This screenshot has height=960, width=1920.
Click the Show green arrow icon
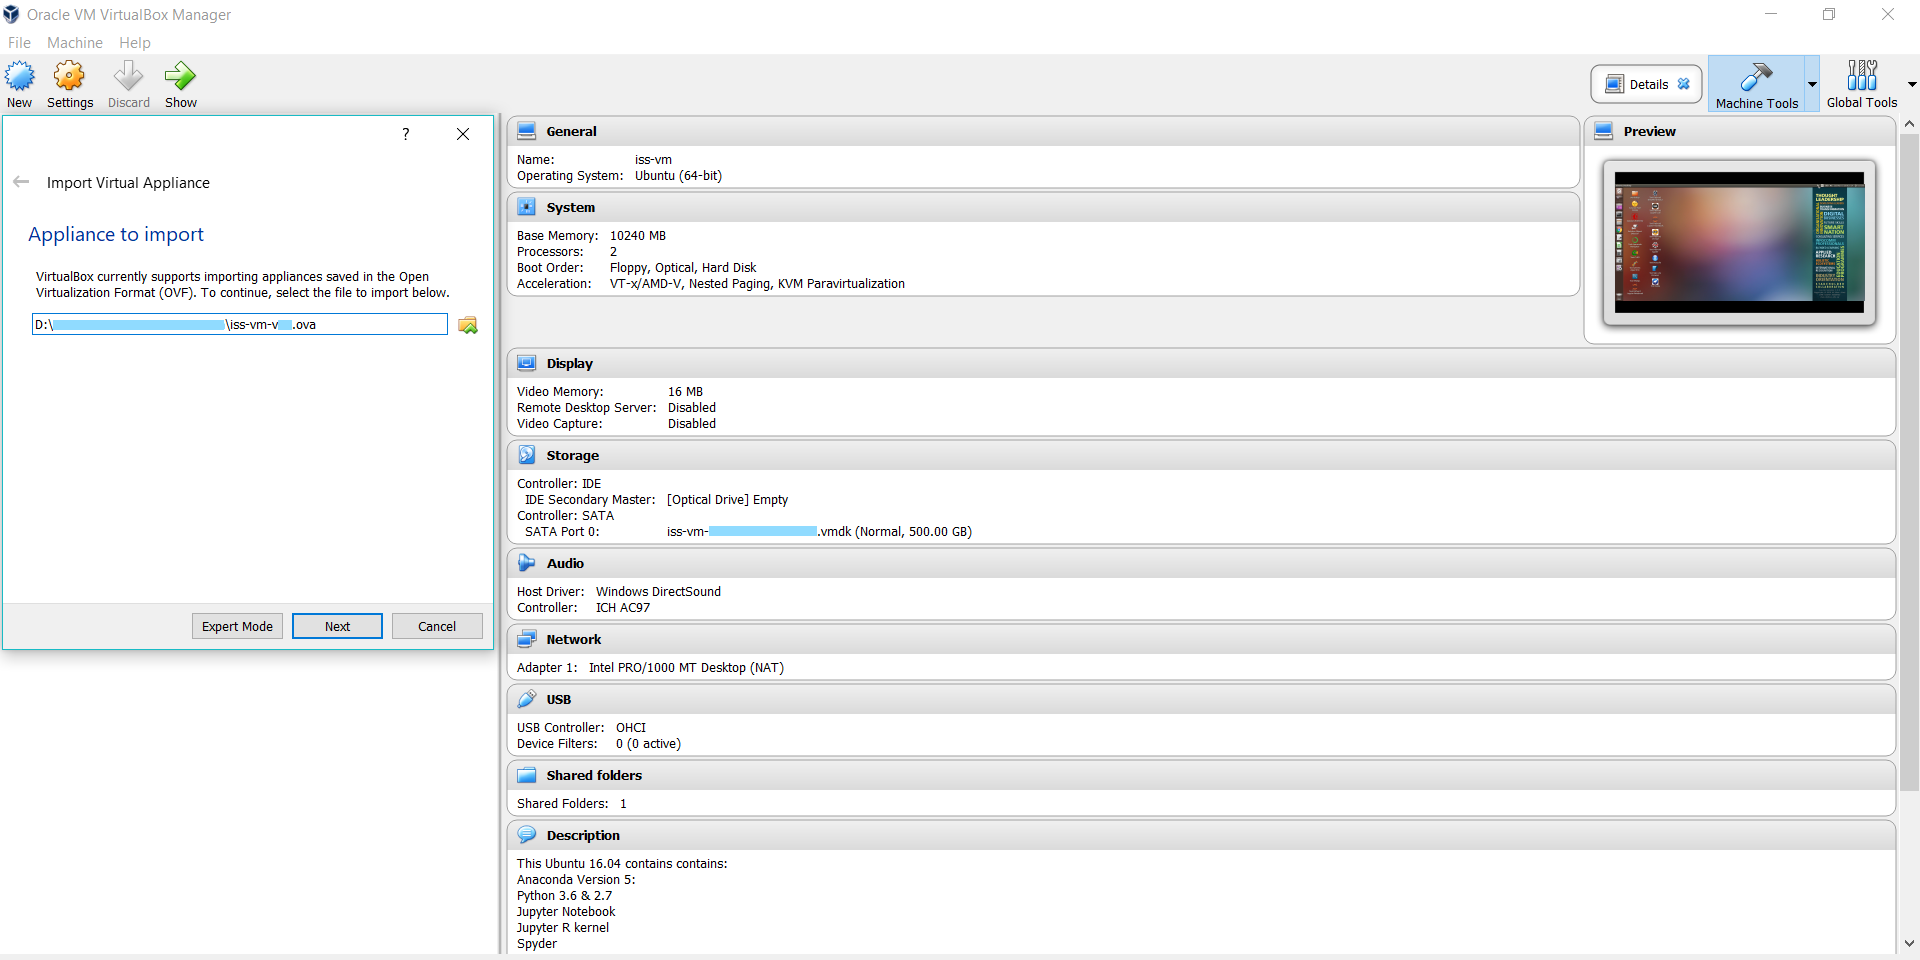pos(180,76)
